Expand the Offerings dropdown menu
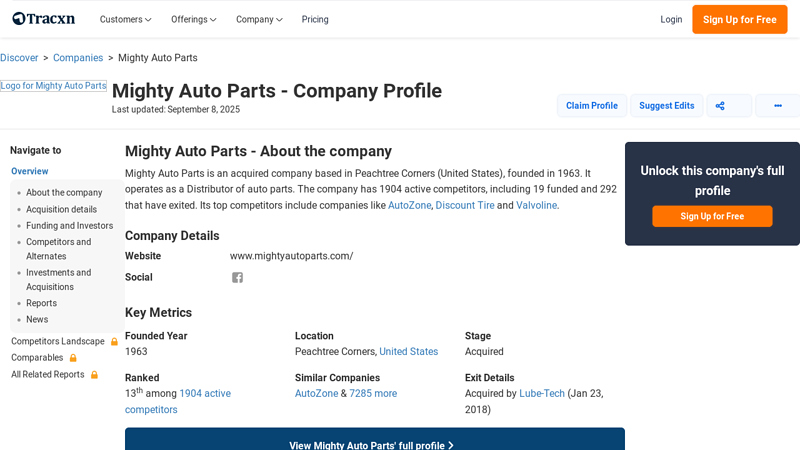The width and height of the screenshot is (800, 450). click(194, 19)
